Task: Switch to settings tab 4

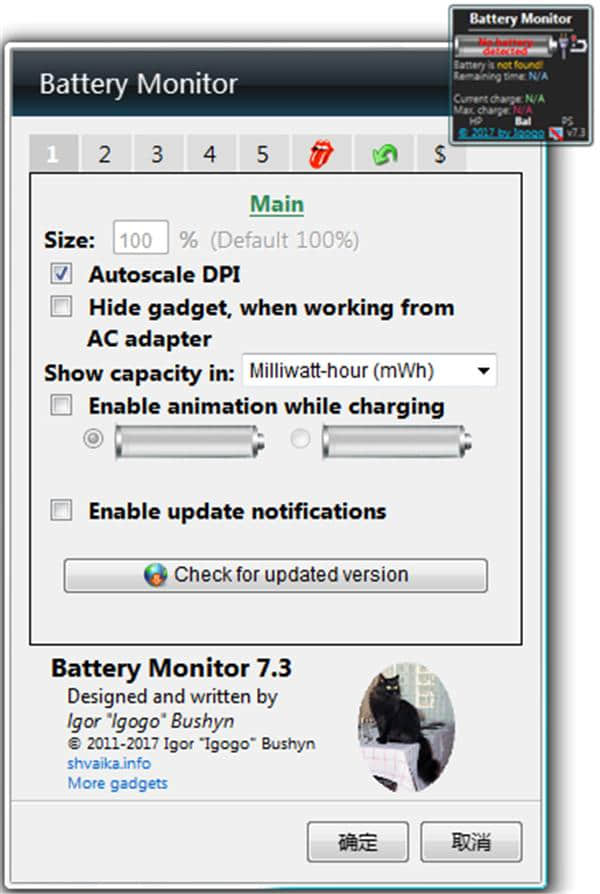Action: (x=209, y=155)
